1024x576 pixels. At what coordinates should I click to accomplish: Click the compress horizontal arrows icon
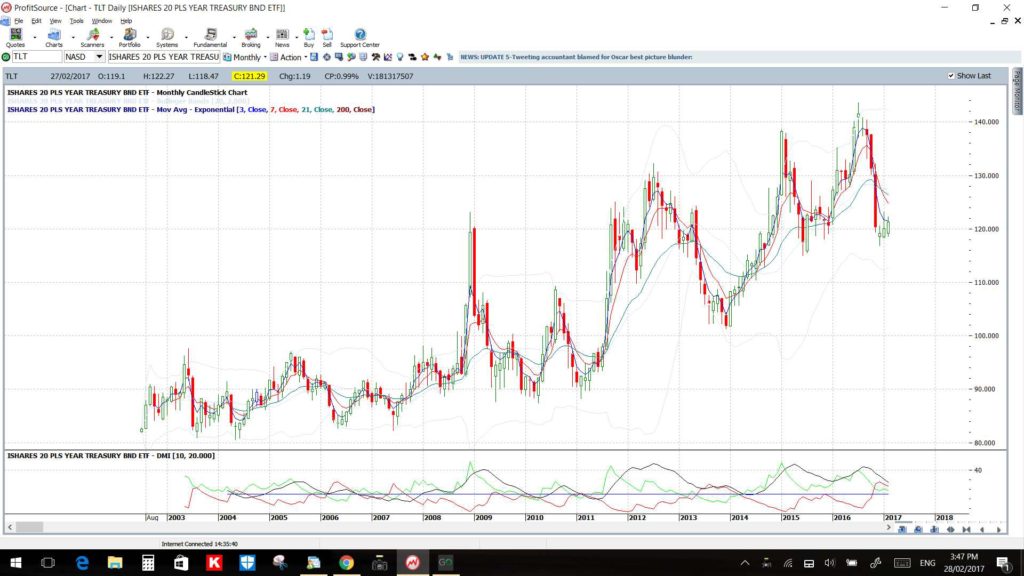(966, 530)
